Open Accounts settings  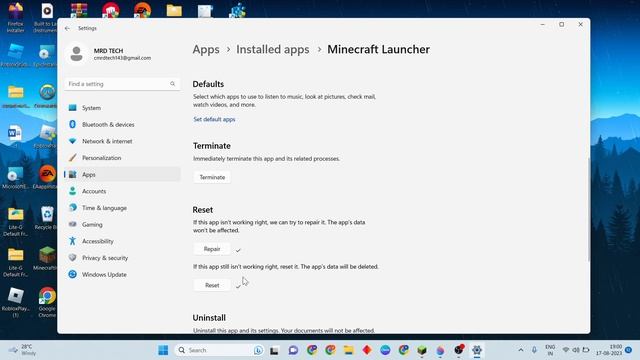(x=122, y=191)
